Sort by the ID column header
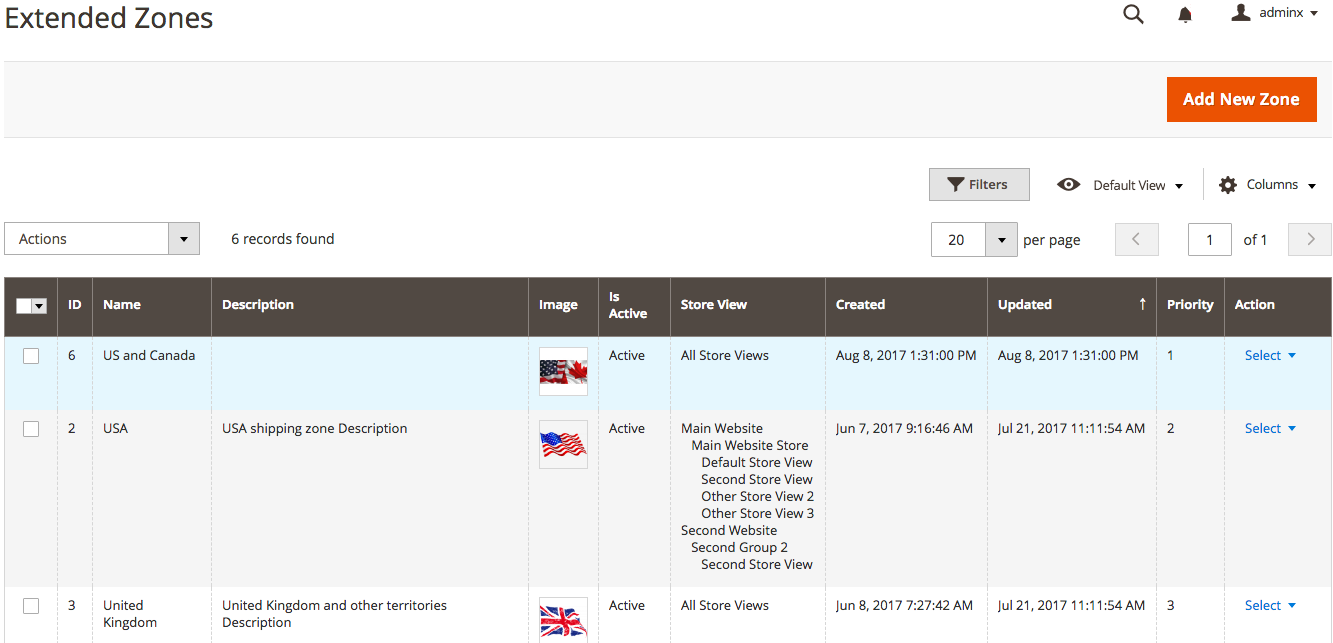The width and height of the screenshot is (1333, 643). [75, 305]
